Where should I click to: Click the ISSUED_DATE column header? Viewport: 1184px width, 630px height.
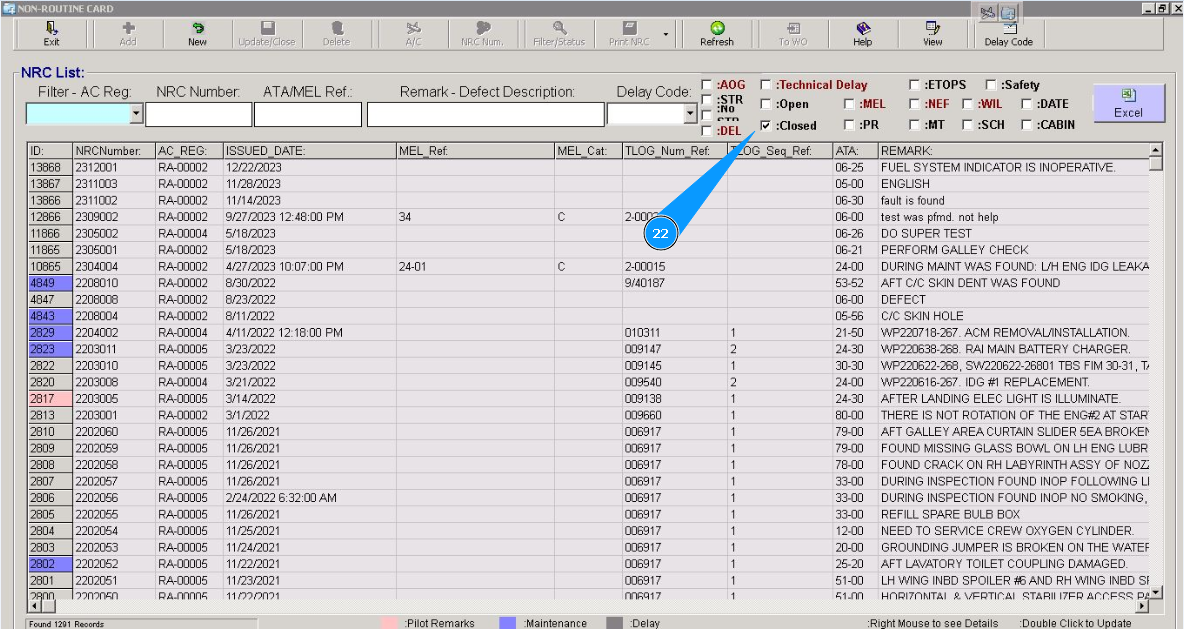[310, 151]
